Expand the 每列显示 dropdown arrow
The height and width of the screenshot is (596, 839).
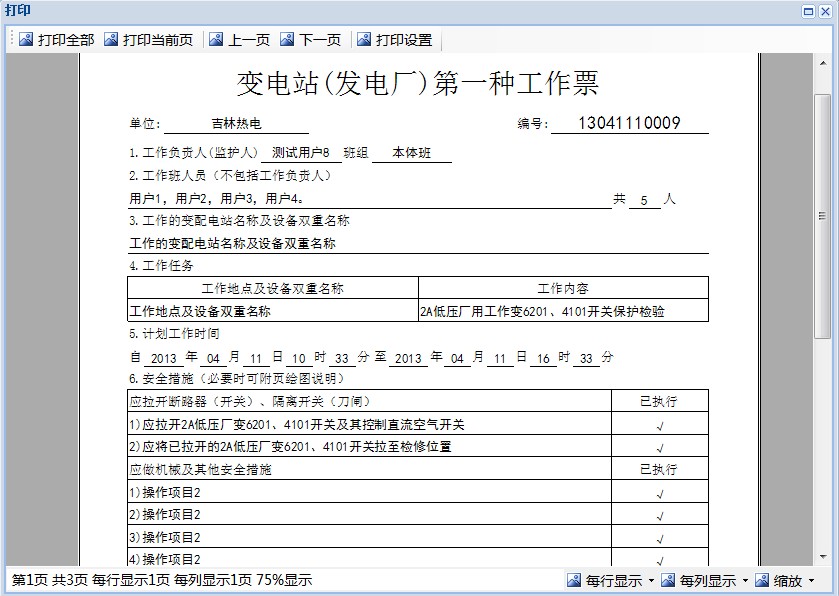745,581
